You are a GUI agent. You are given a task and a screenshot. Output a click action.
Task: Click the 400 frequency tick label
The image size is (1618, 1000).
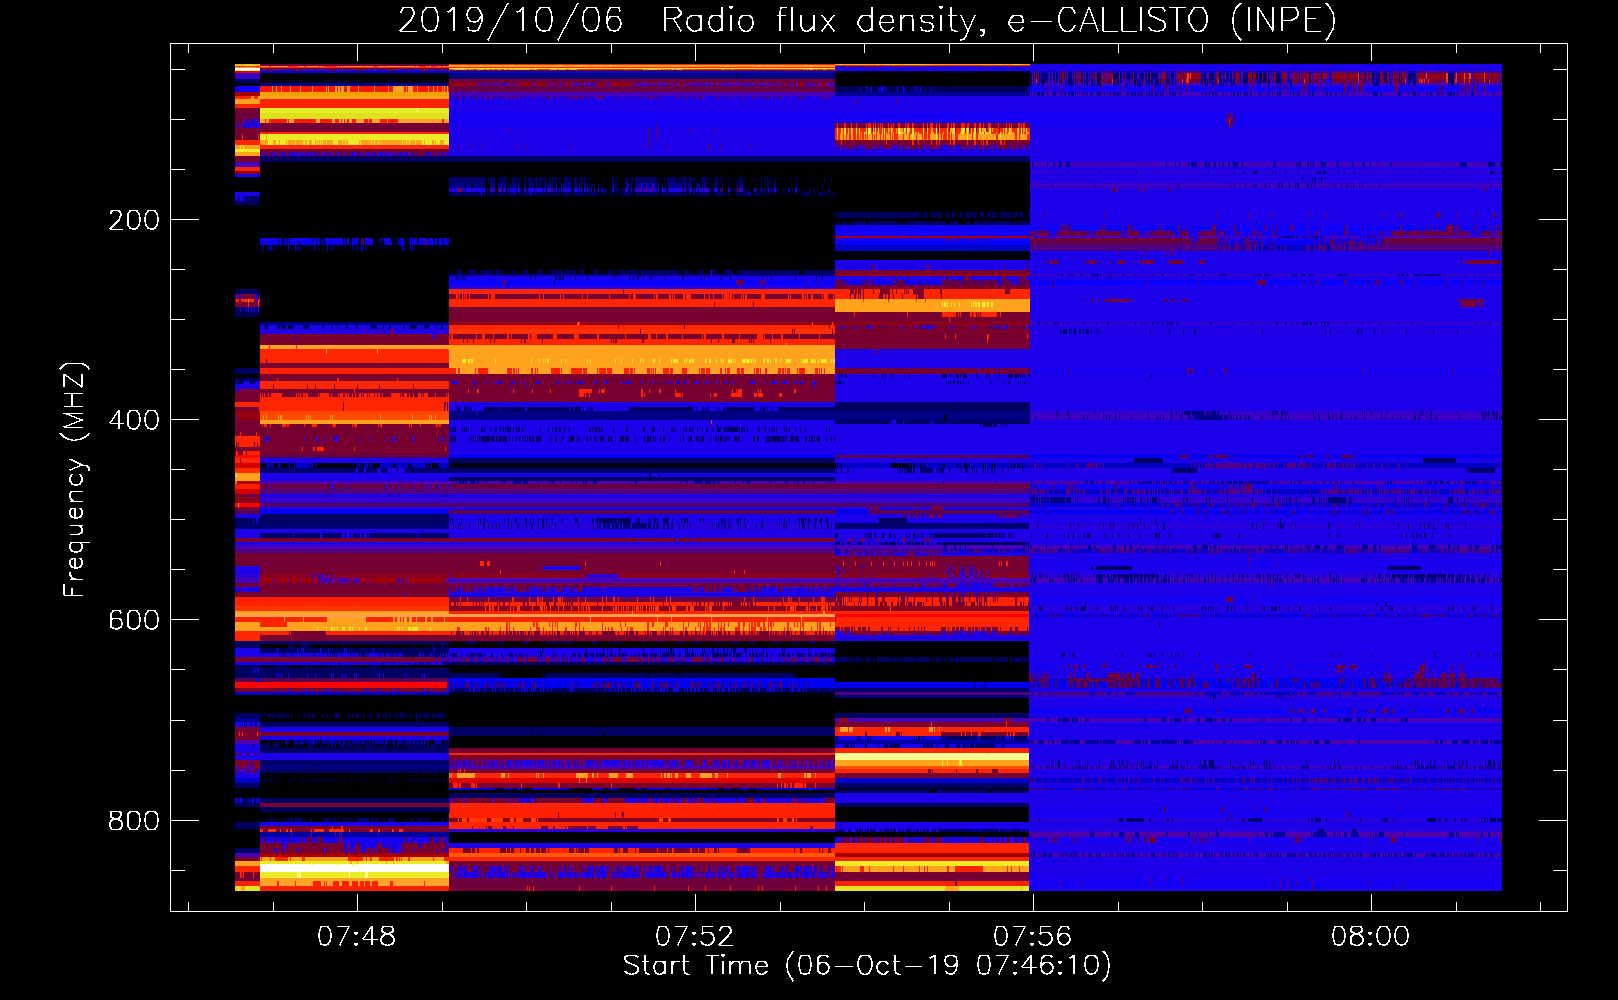(x=134, y=420)
